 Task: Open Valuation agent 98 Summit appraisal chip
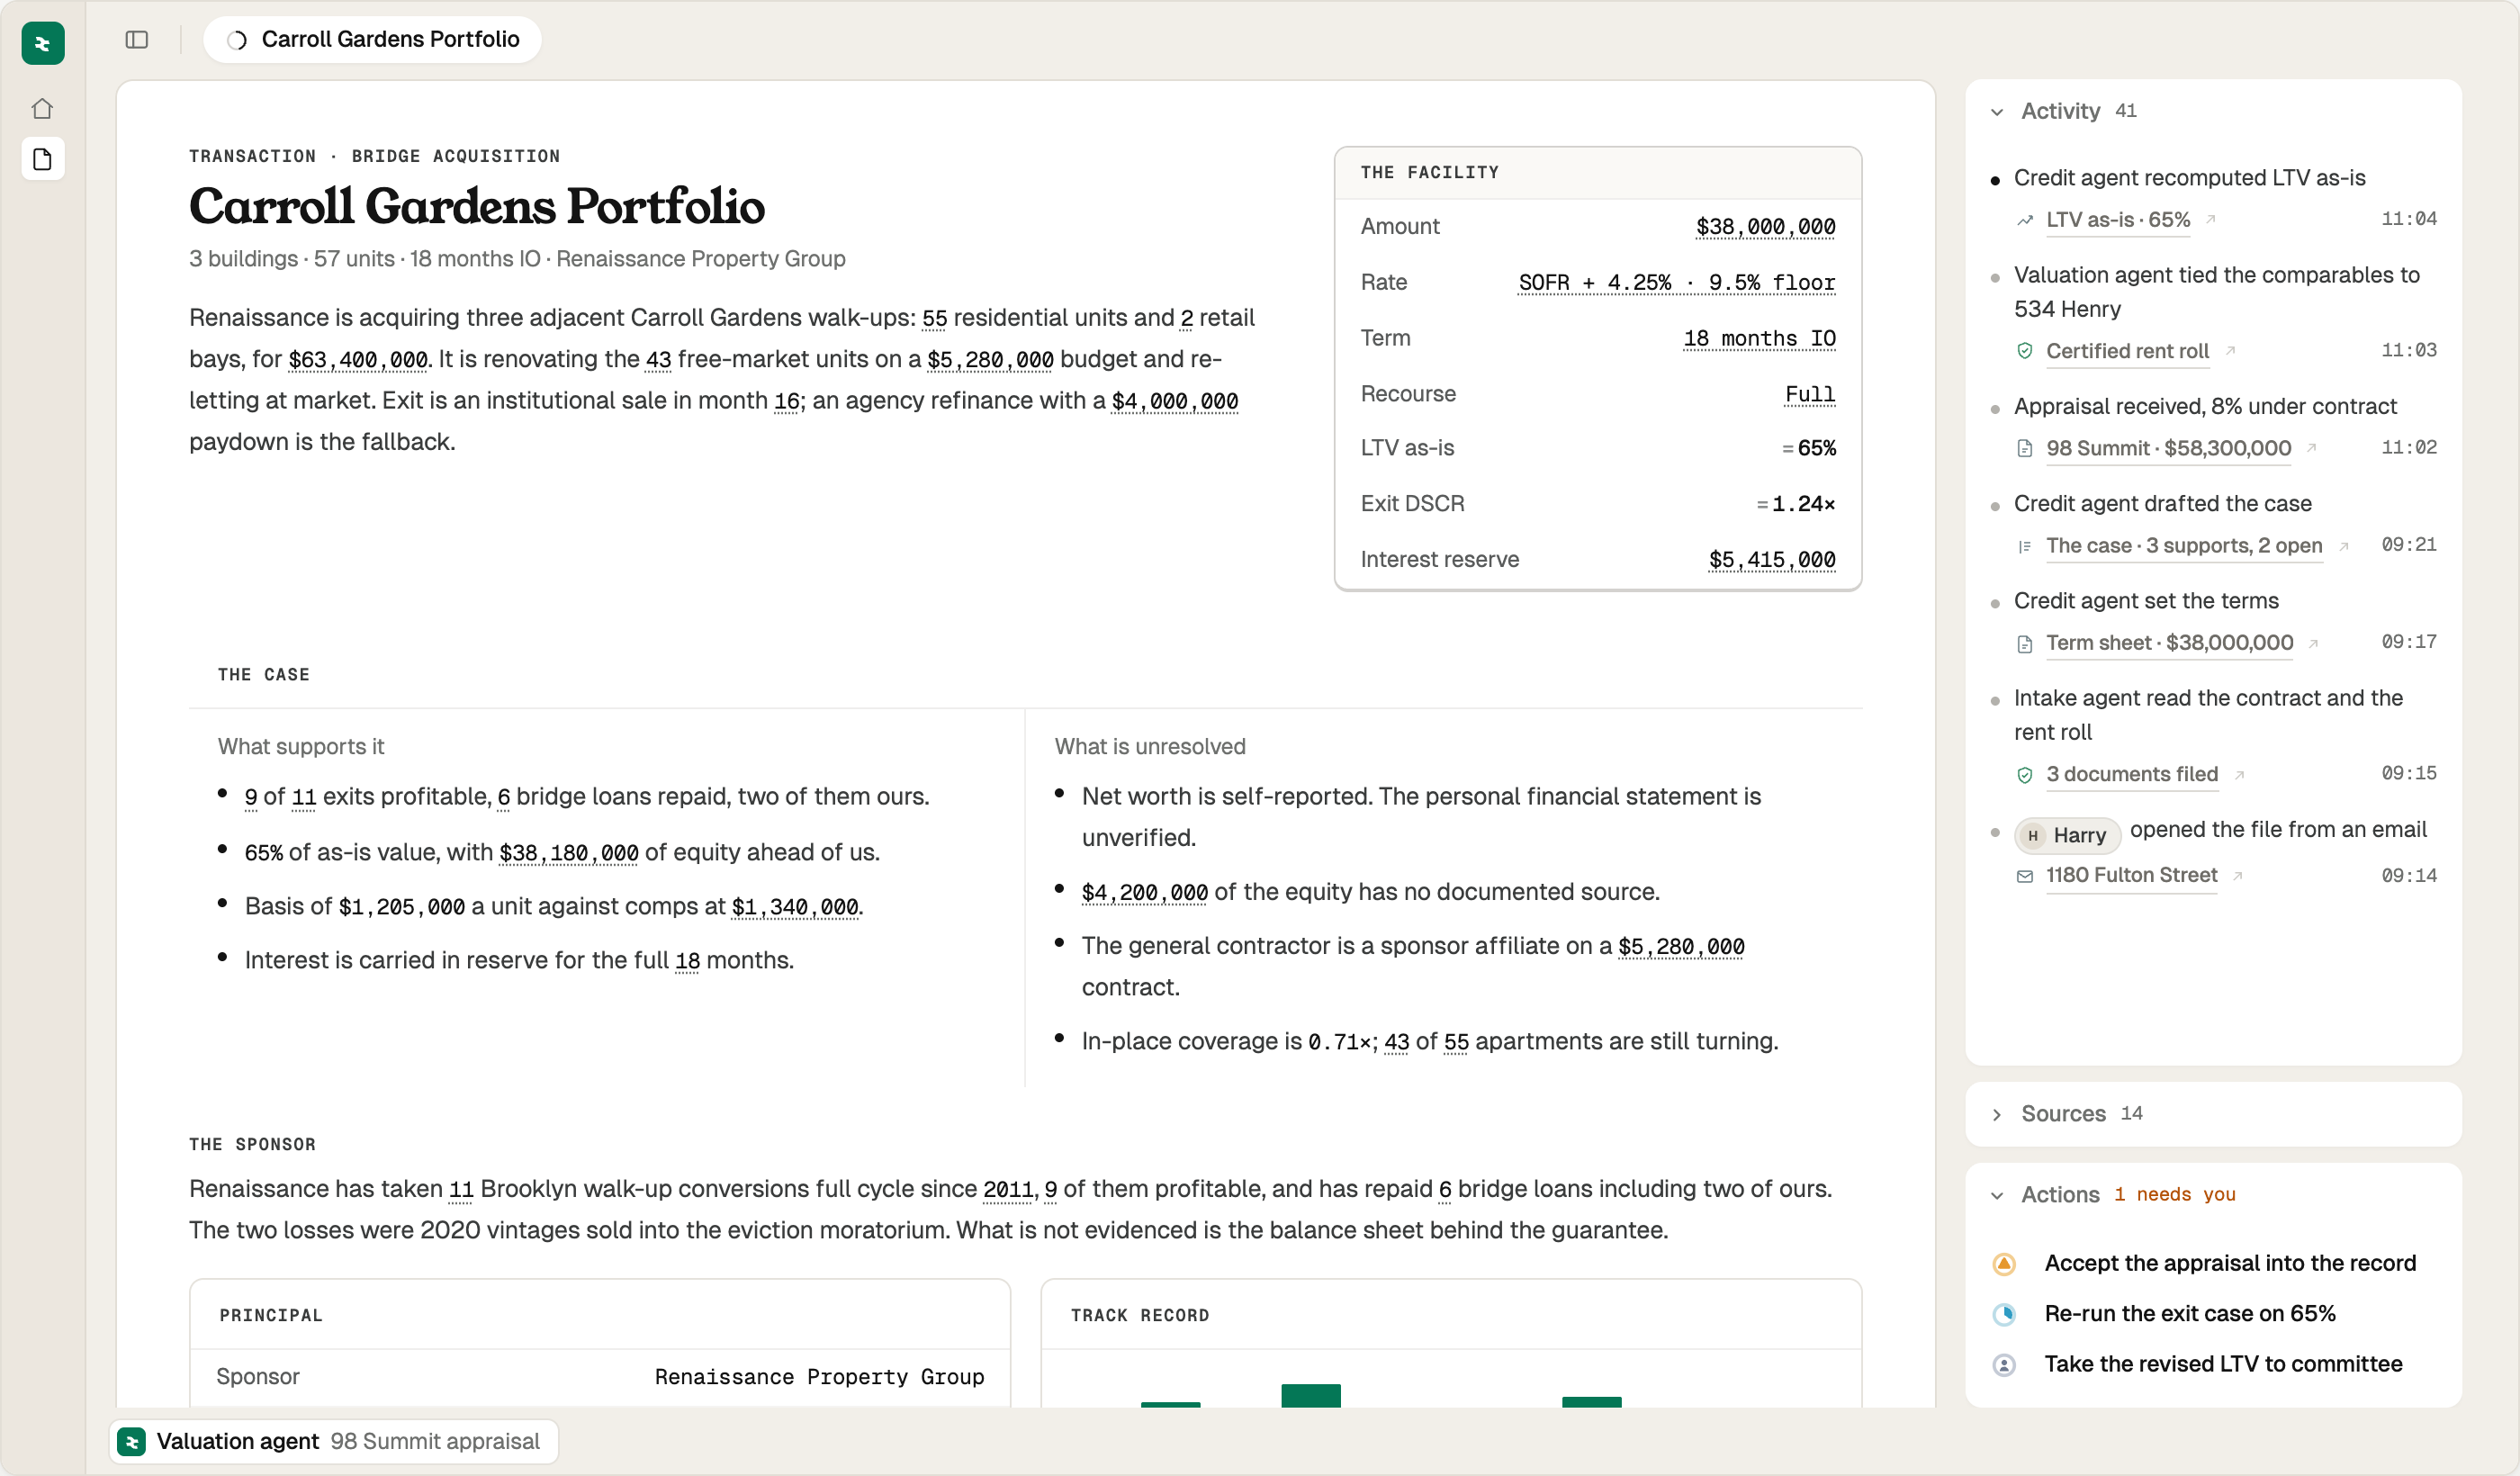pyautogui.click(x=334, y=1441)
